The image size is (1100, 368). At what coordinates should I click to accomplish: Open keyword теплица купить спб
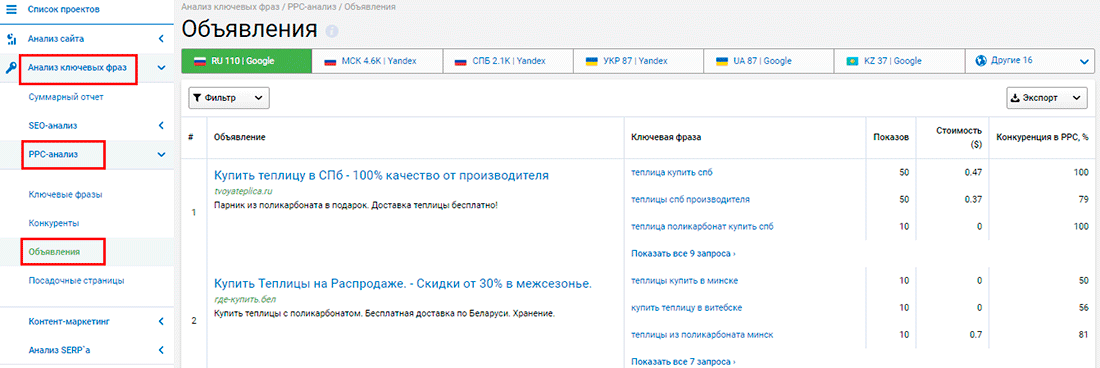(672, 172)
